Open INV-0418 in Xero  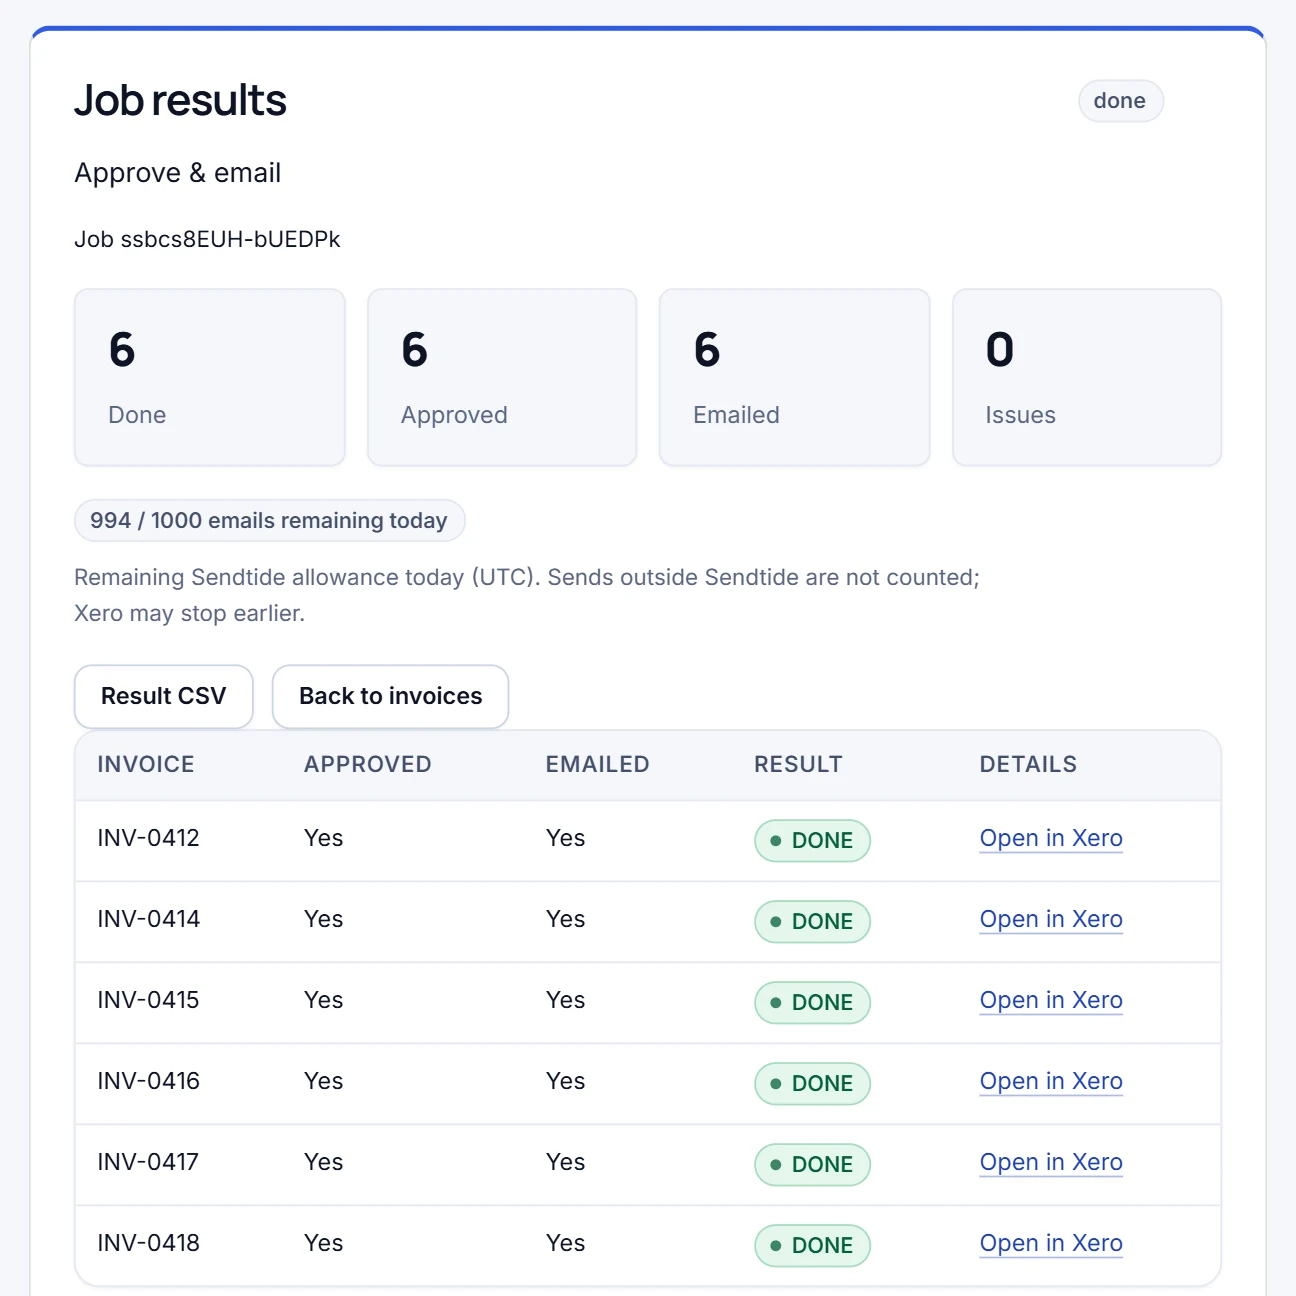[1051, 1243]
